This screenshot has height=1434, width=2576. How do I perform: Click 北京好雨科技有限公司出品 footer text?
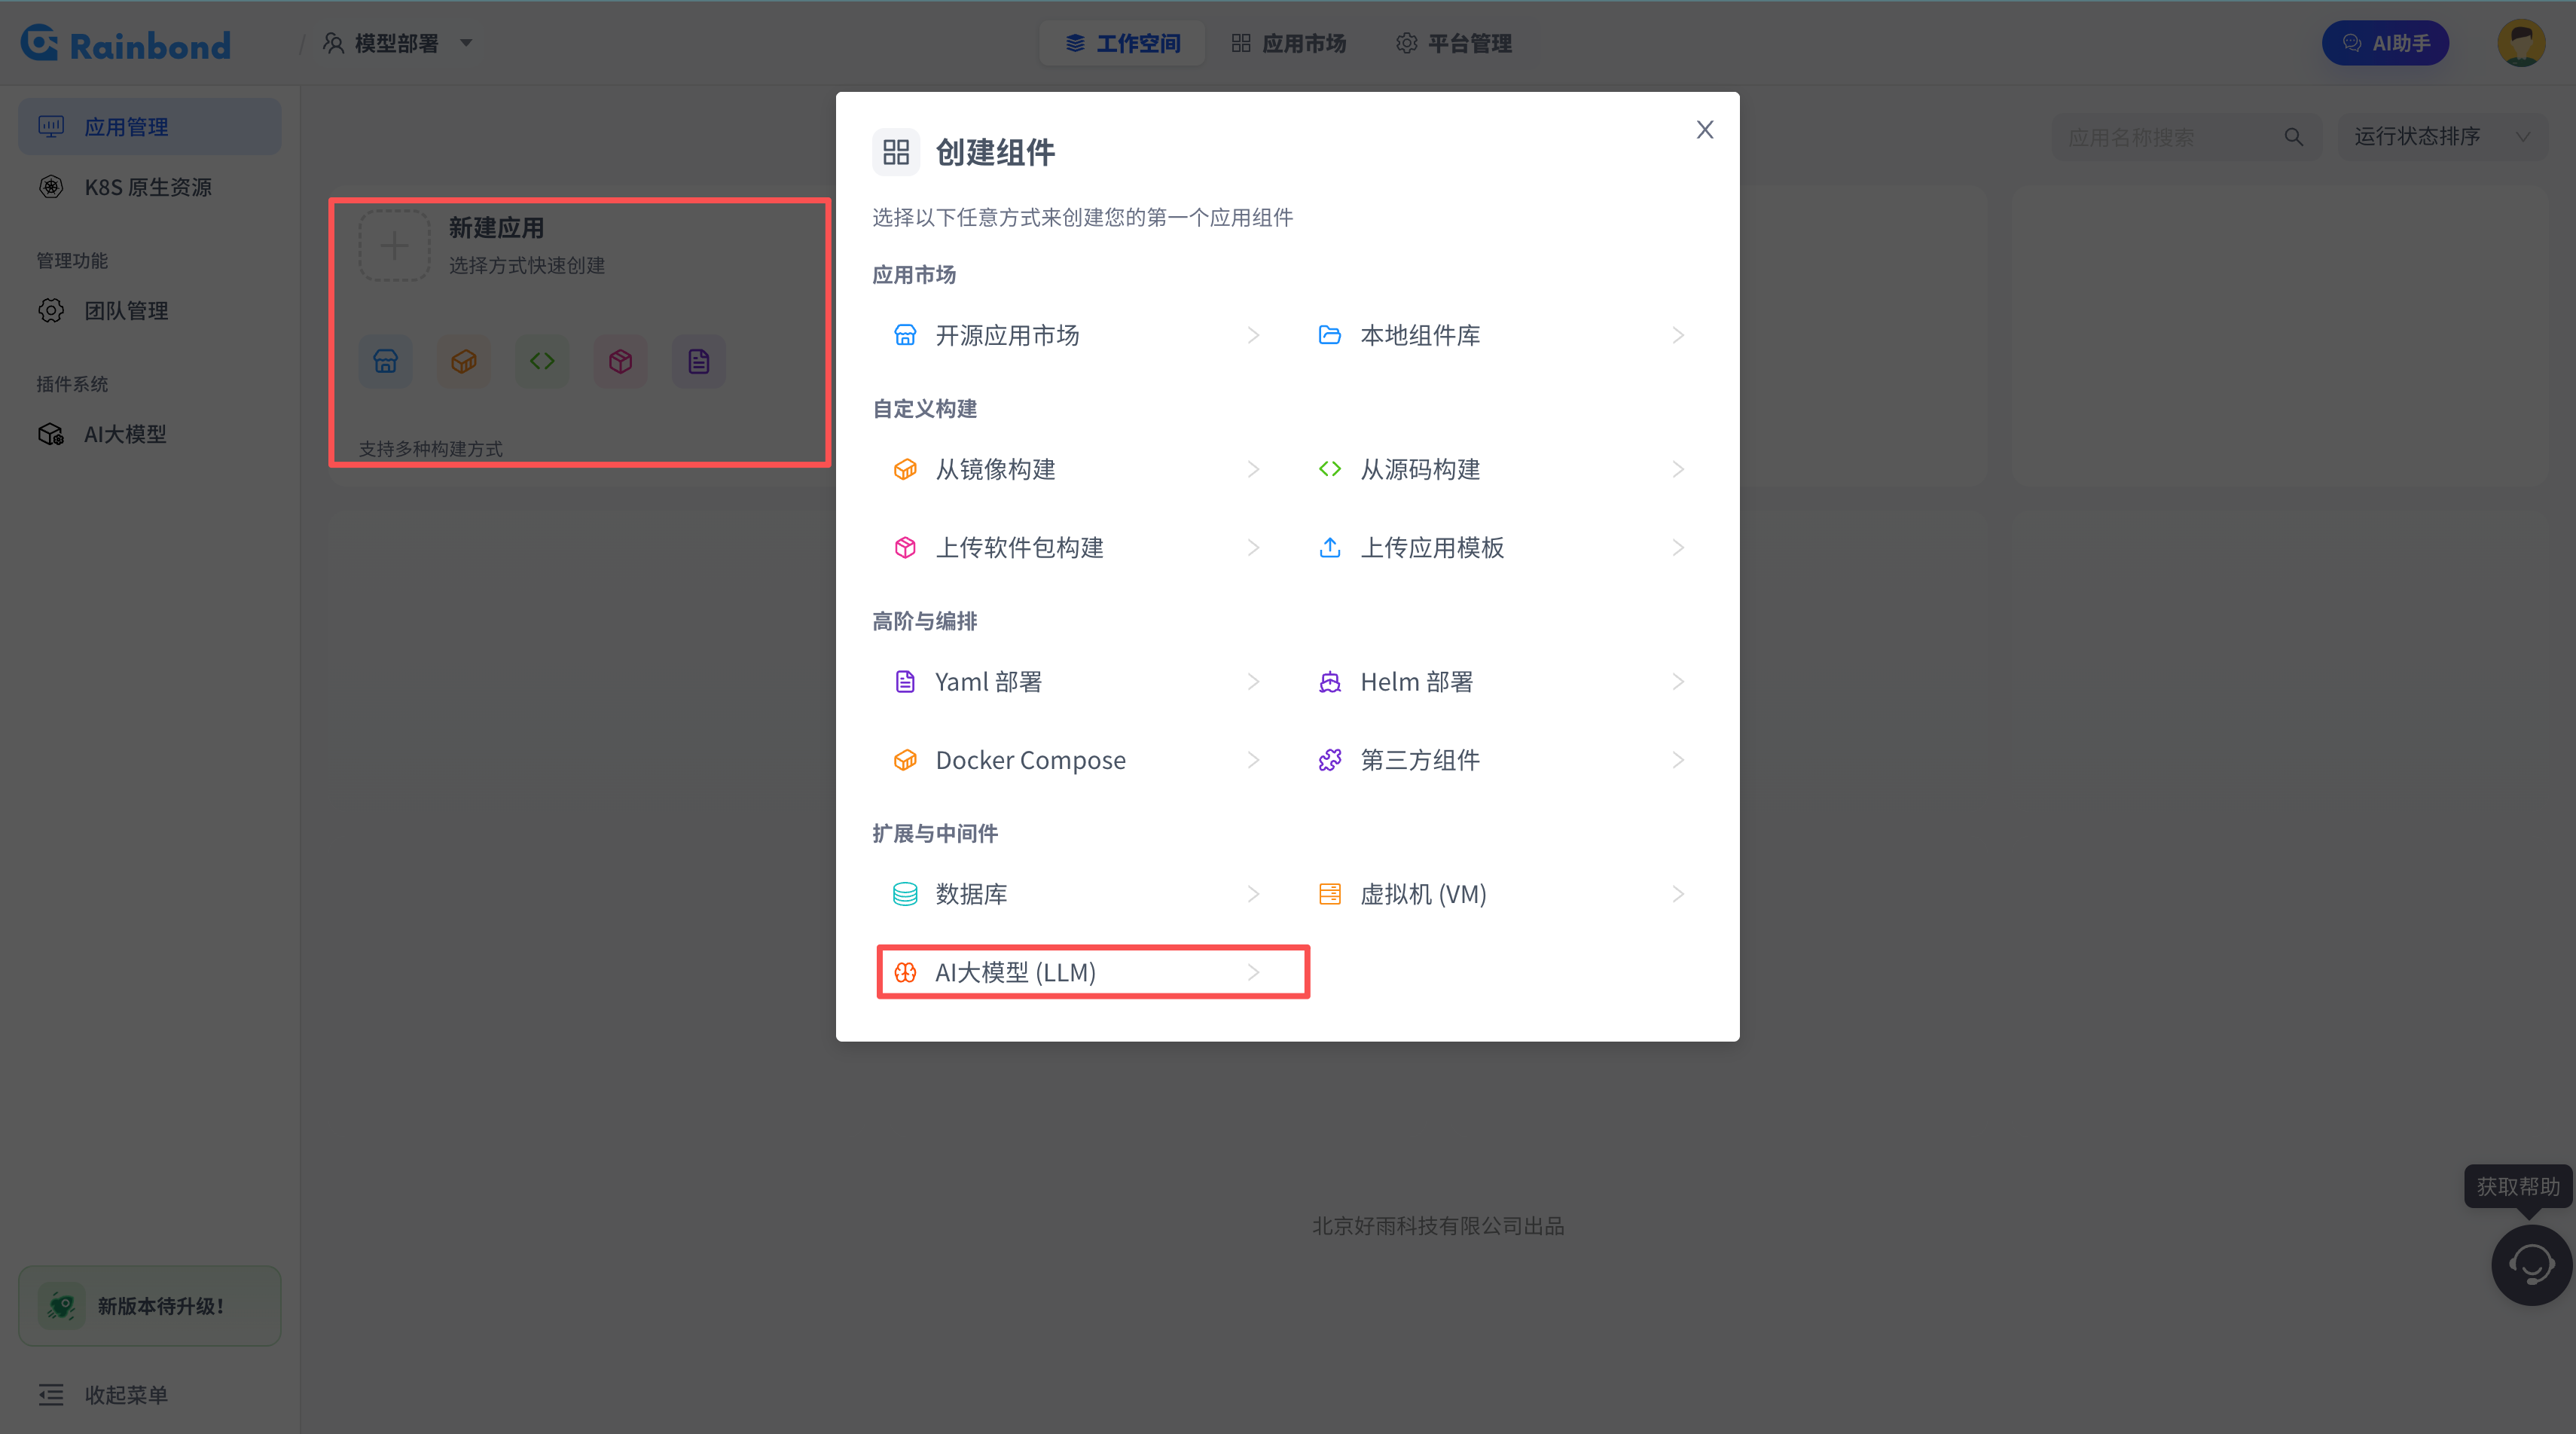1438,1226
